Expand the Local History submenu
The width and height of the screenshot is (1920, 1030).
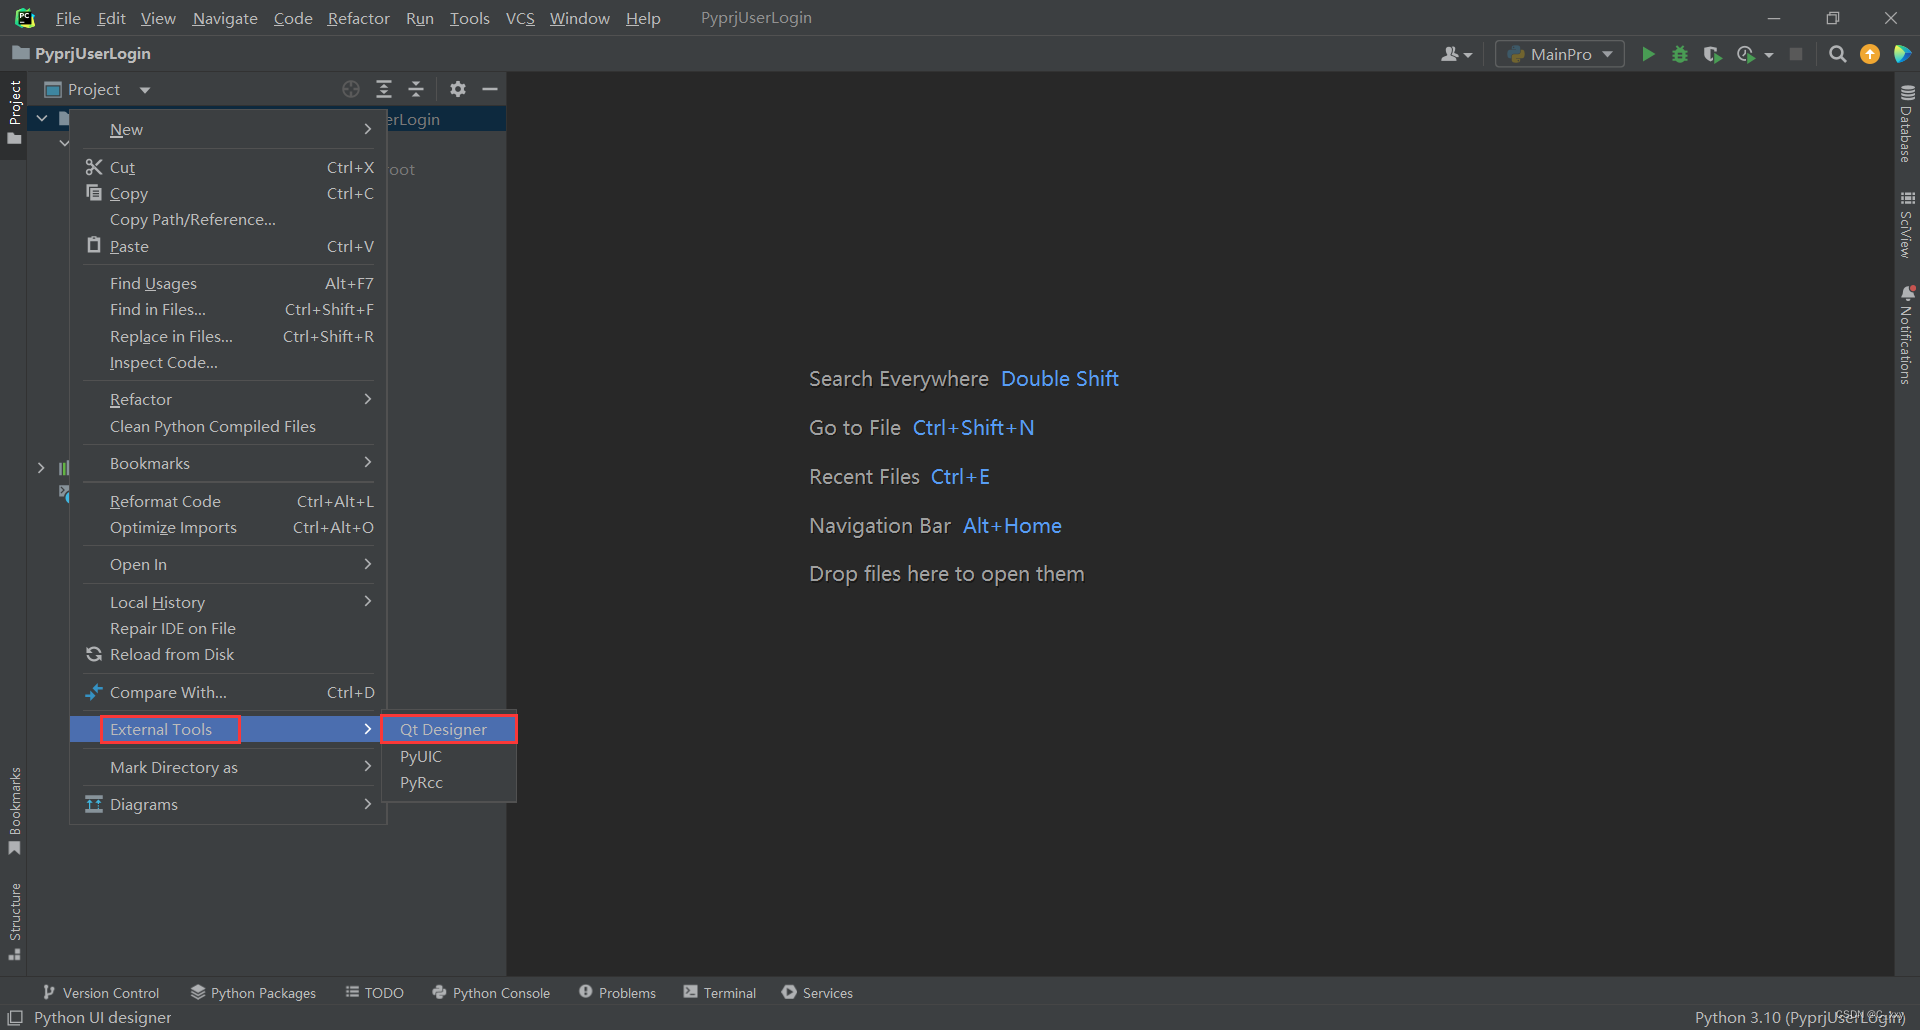228,602
